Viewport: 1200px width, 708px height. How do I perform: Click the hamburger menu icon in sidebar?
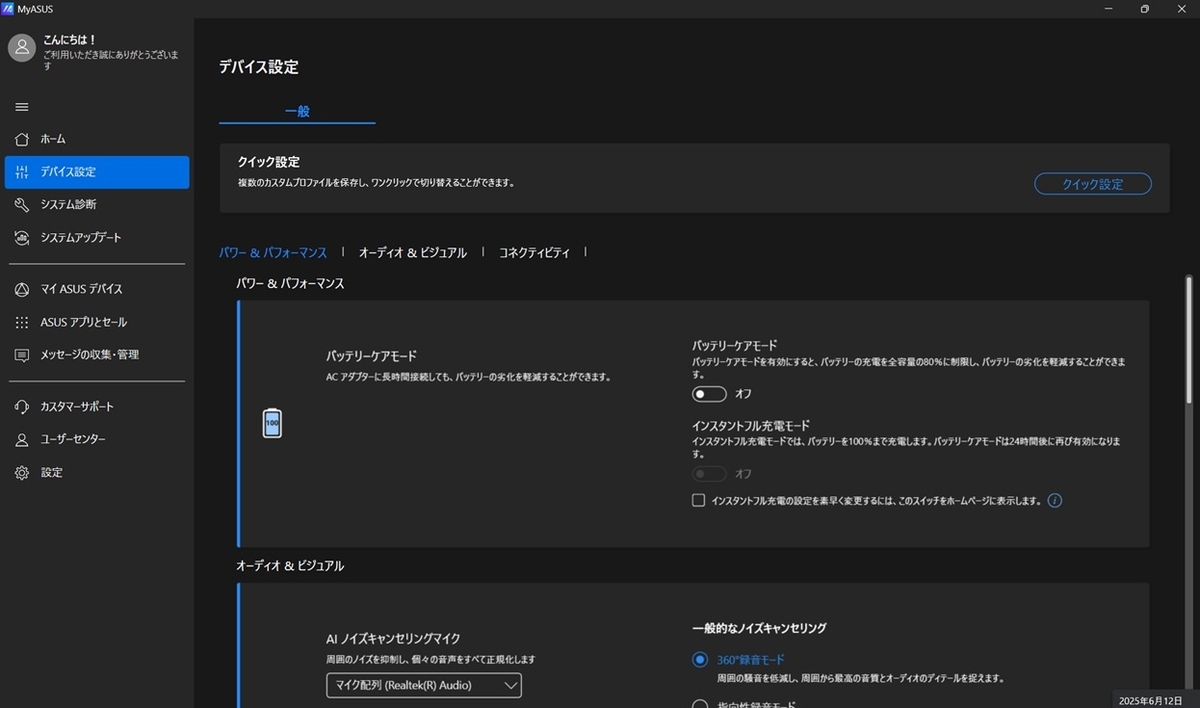[x=22, y=107]
